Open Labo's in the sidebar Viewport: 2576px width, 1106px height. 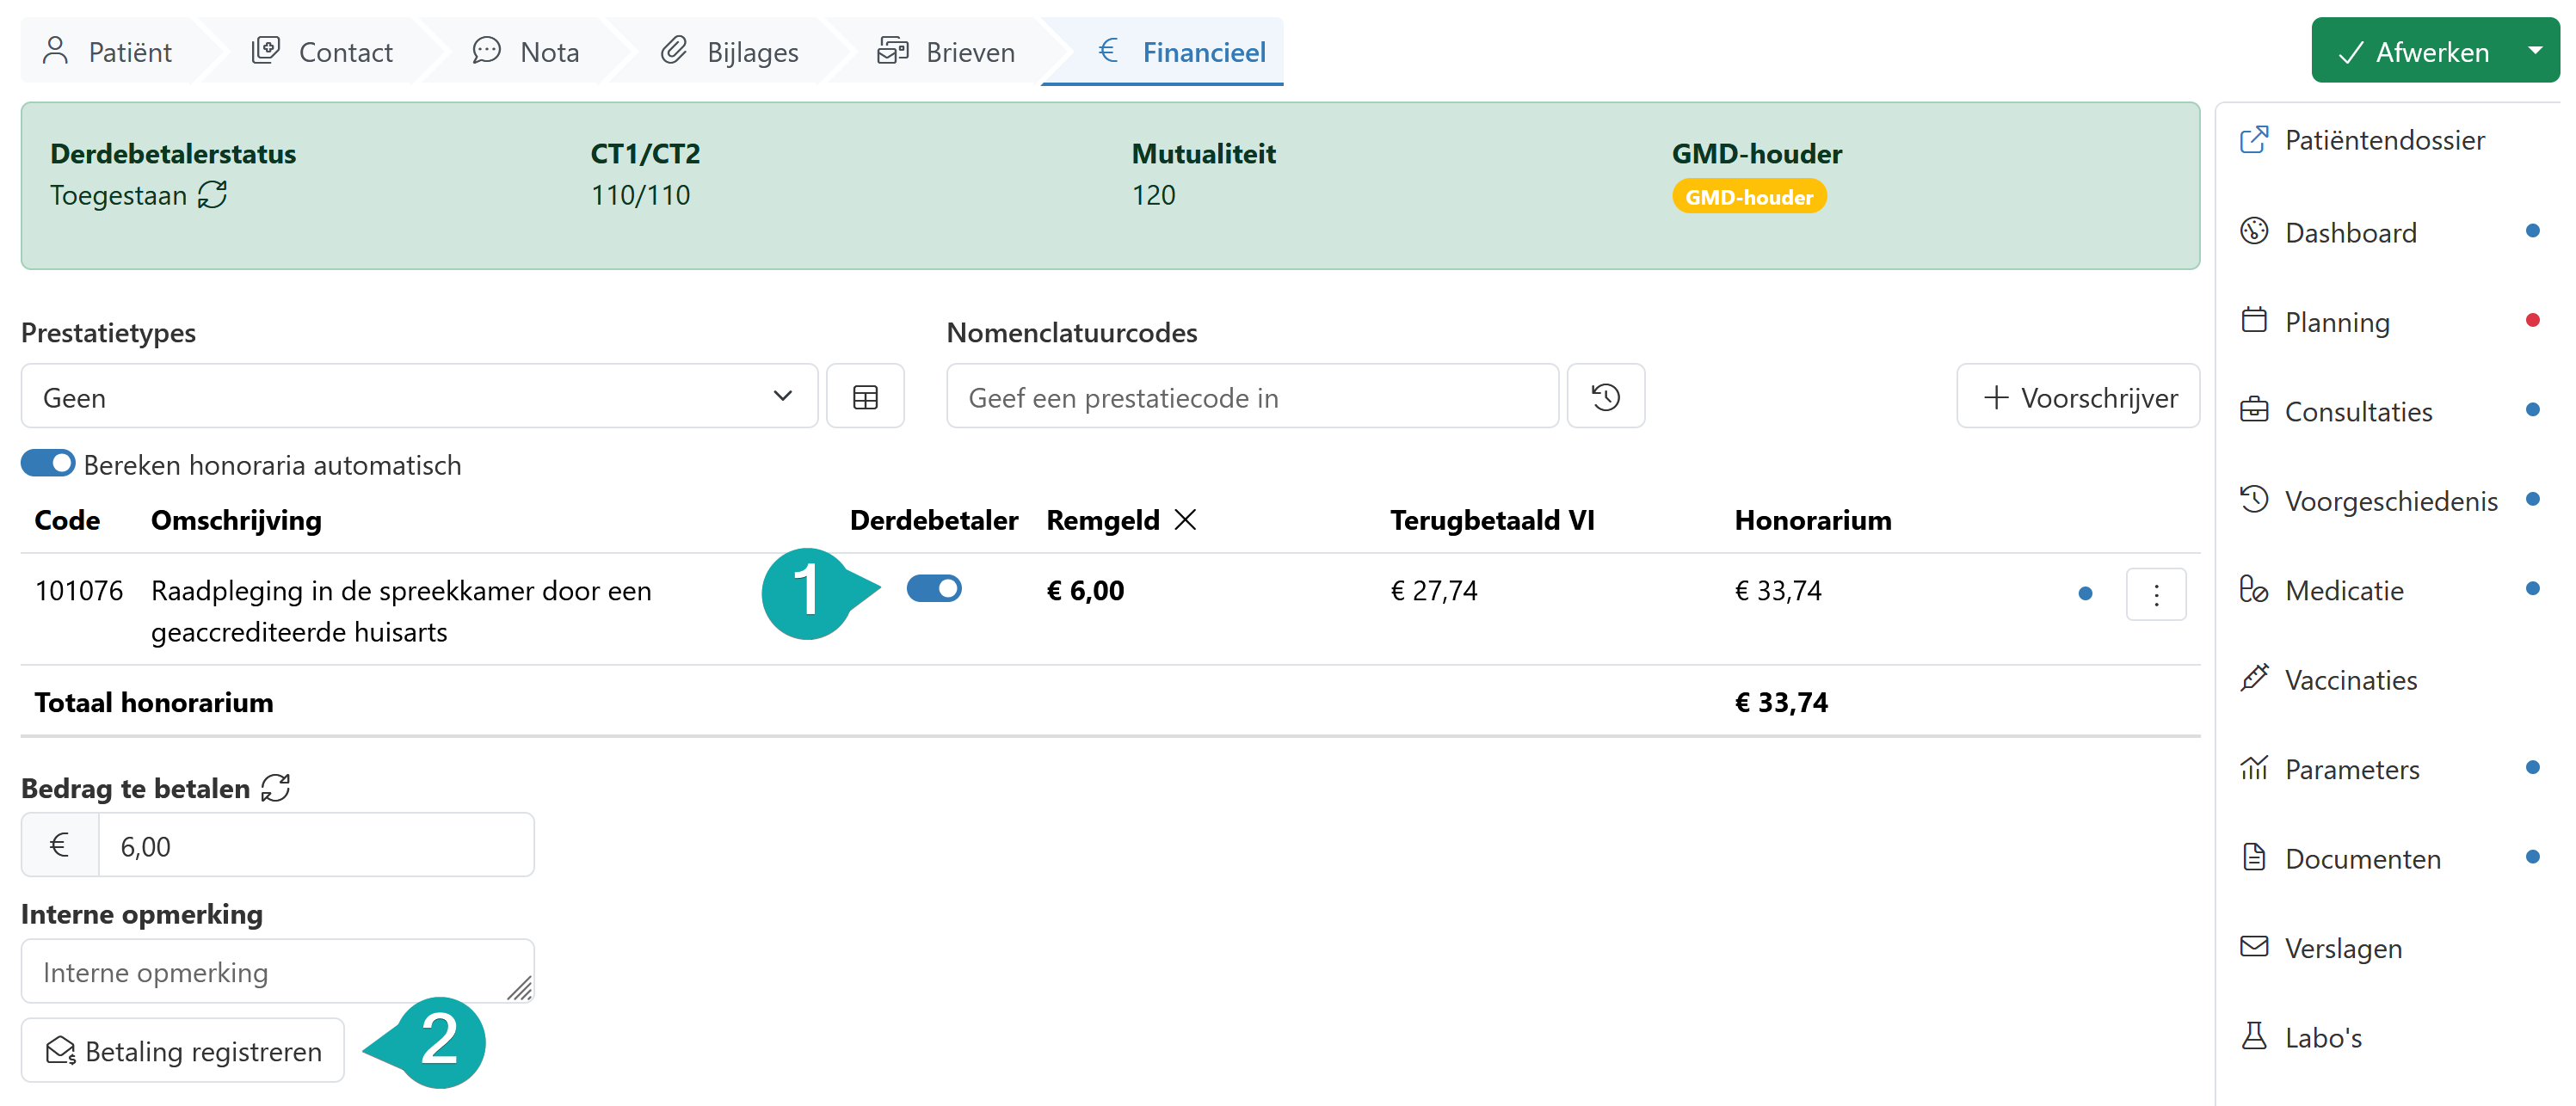[2322, 1038]
